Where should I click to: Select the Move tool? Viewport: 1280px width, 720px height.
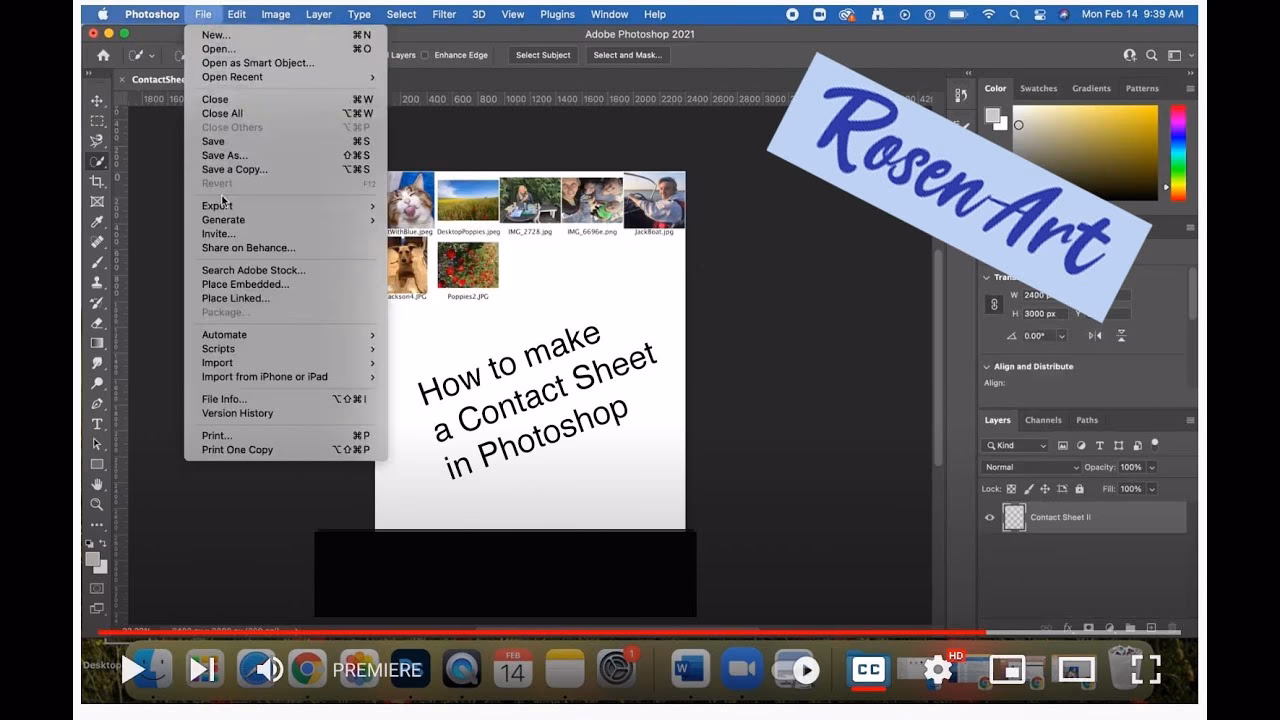pyautogui.click(x=97, y=101)
